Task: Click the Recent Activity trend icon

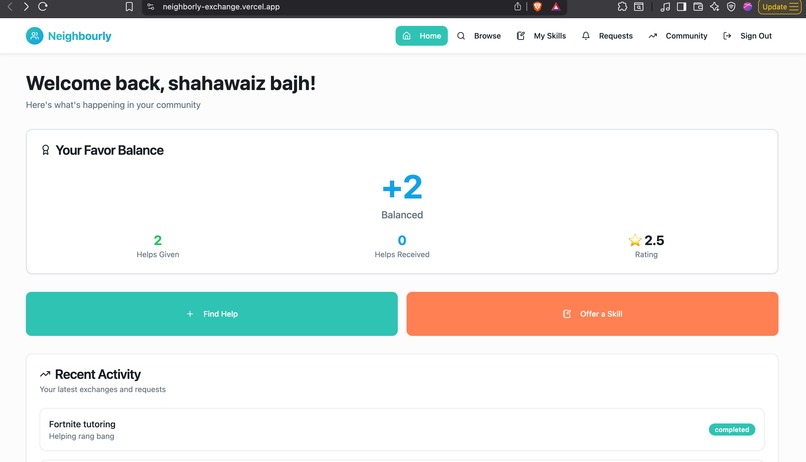Action: coord(45,374)
